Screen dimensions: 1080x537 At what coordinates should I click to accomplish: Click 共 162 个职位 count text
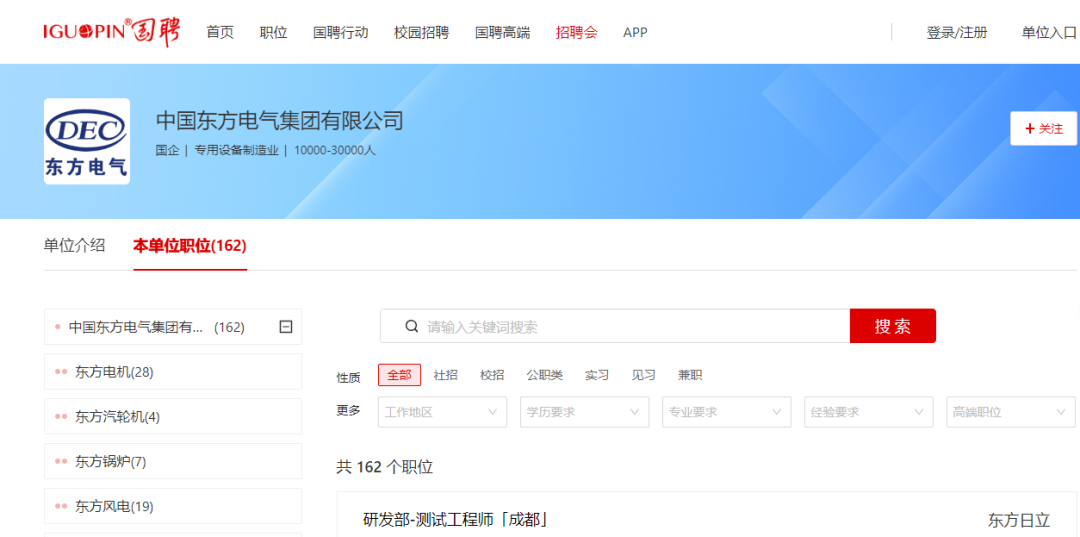click(x=384, y=467)
